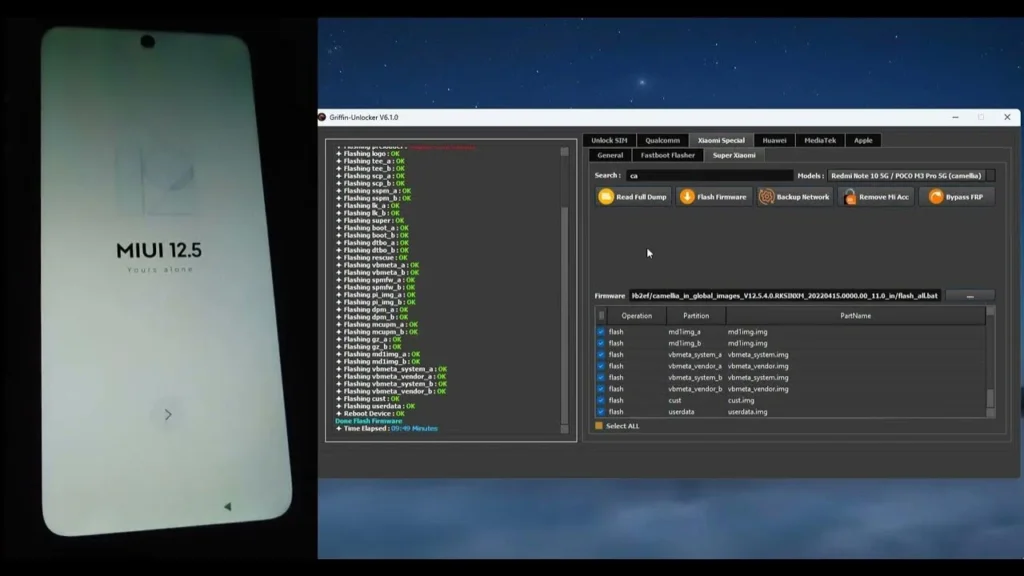1024x576 pixels.
Task: Click the Search field containing 'ca'
Action: [x=709, y=176]
